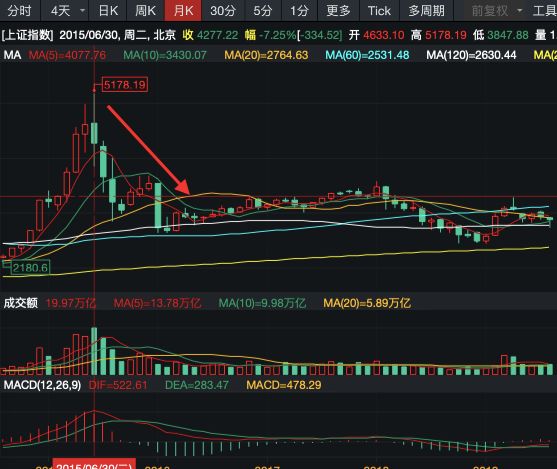This screenshot has height=469, width=557.
Task: Open the 前复权 dropdown arrow
Action: tap(519, 11)
